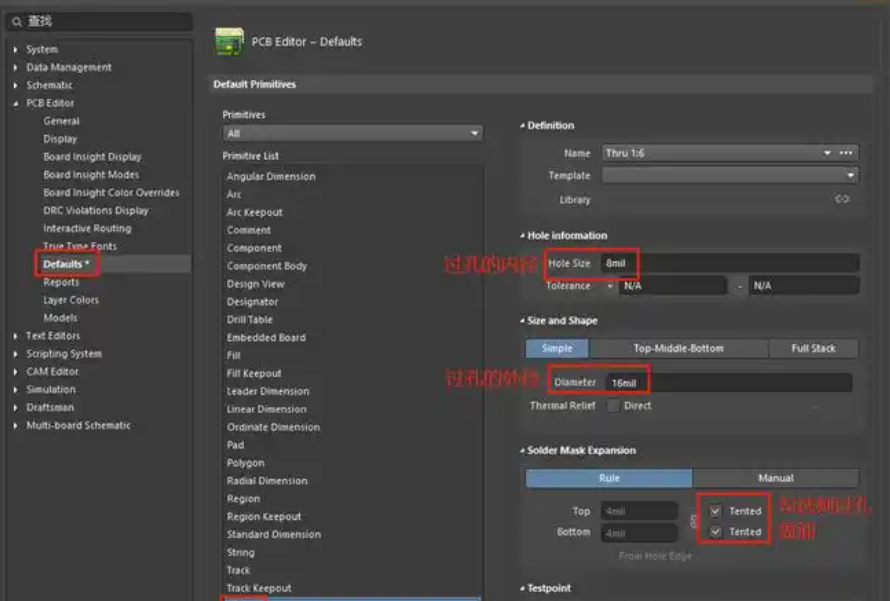
Task: Collapse the Definition section arrow
Action: 522,126
